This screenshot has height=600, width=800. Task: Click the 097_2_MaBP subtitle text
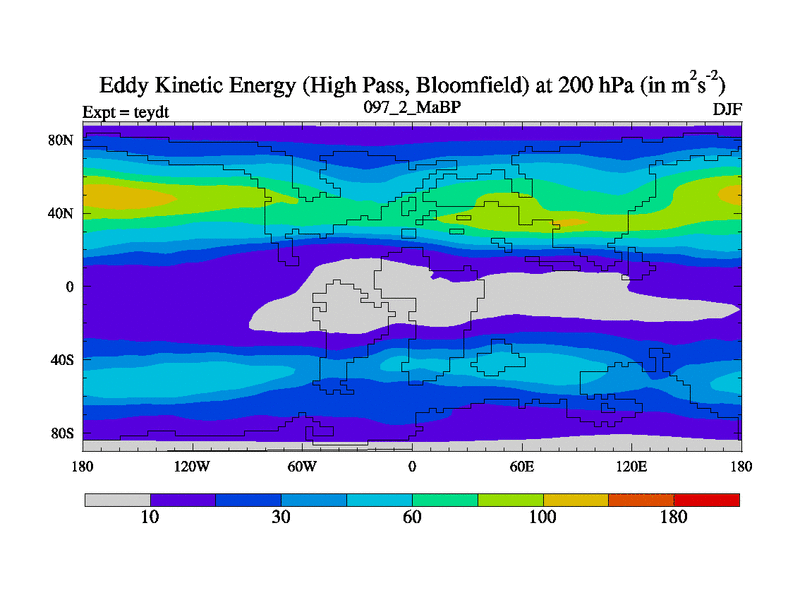click(410, 106)
